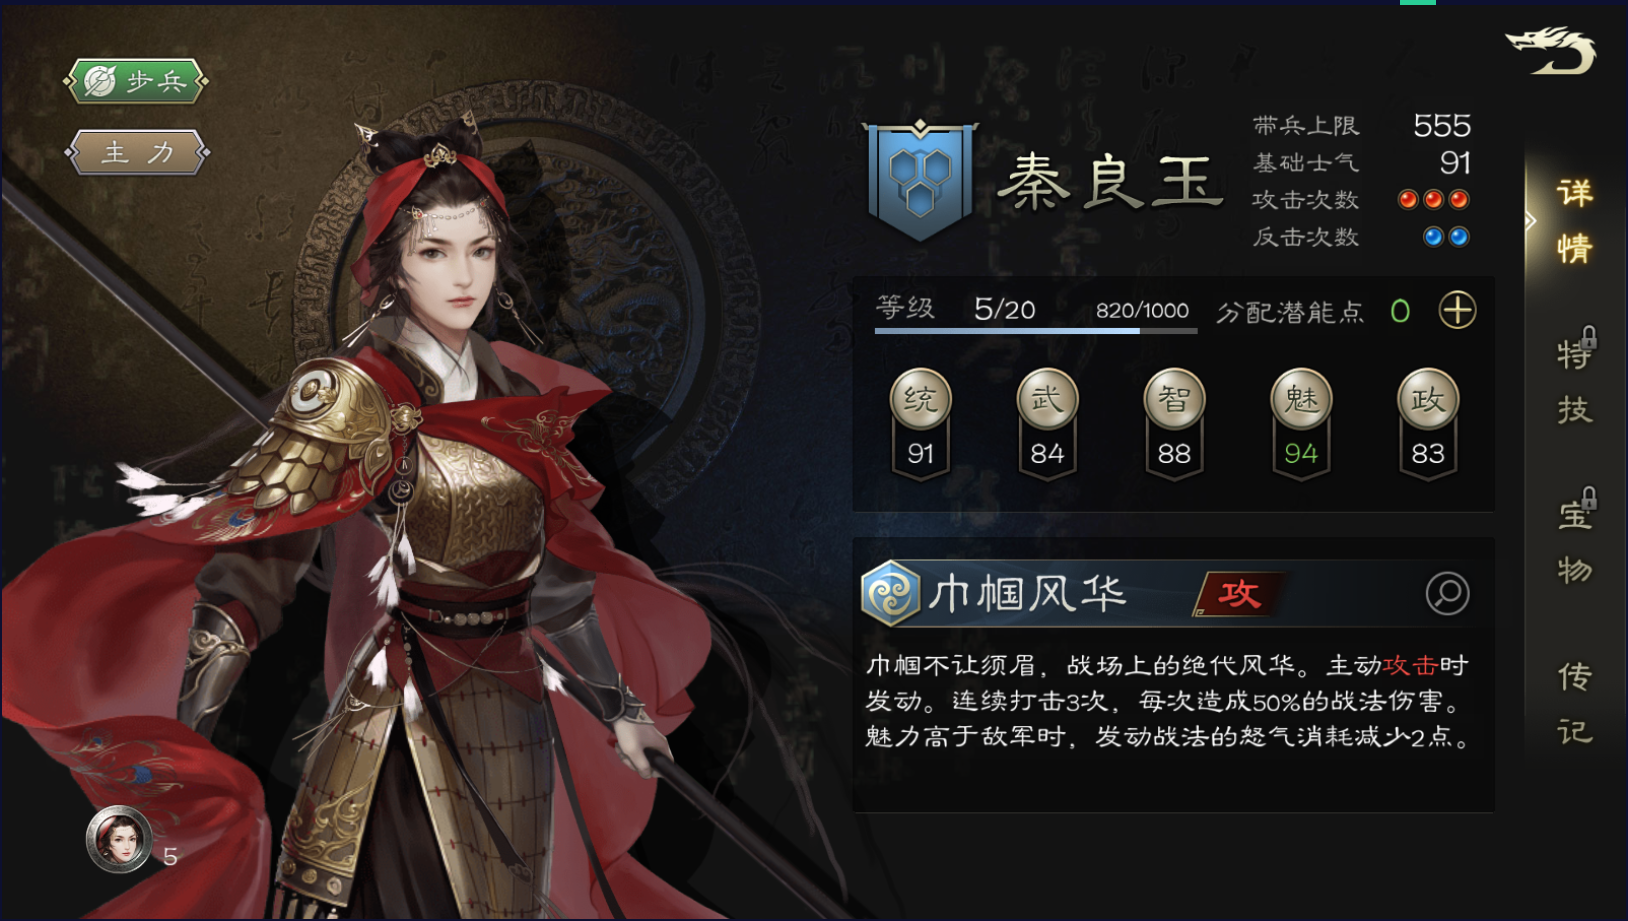Click the red 攻 skill type tag

[x=1239, y=594]
